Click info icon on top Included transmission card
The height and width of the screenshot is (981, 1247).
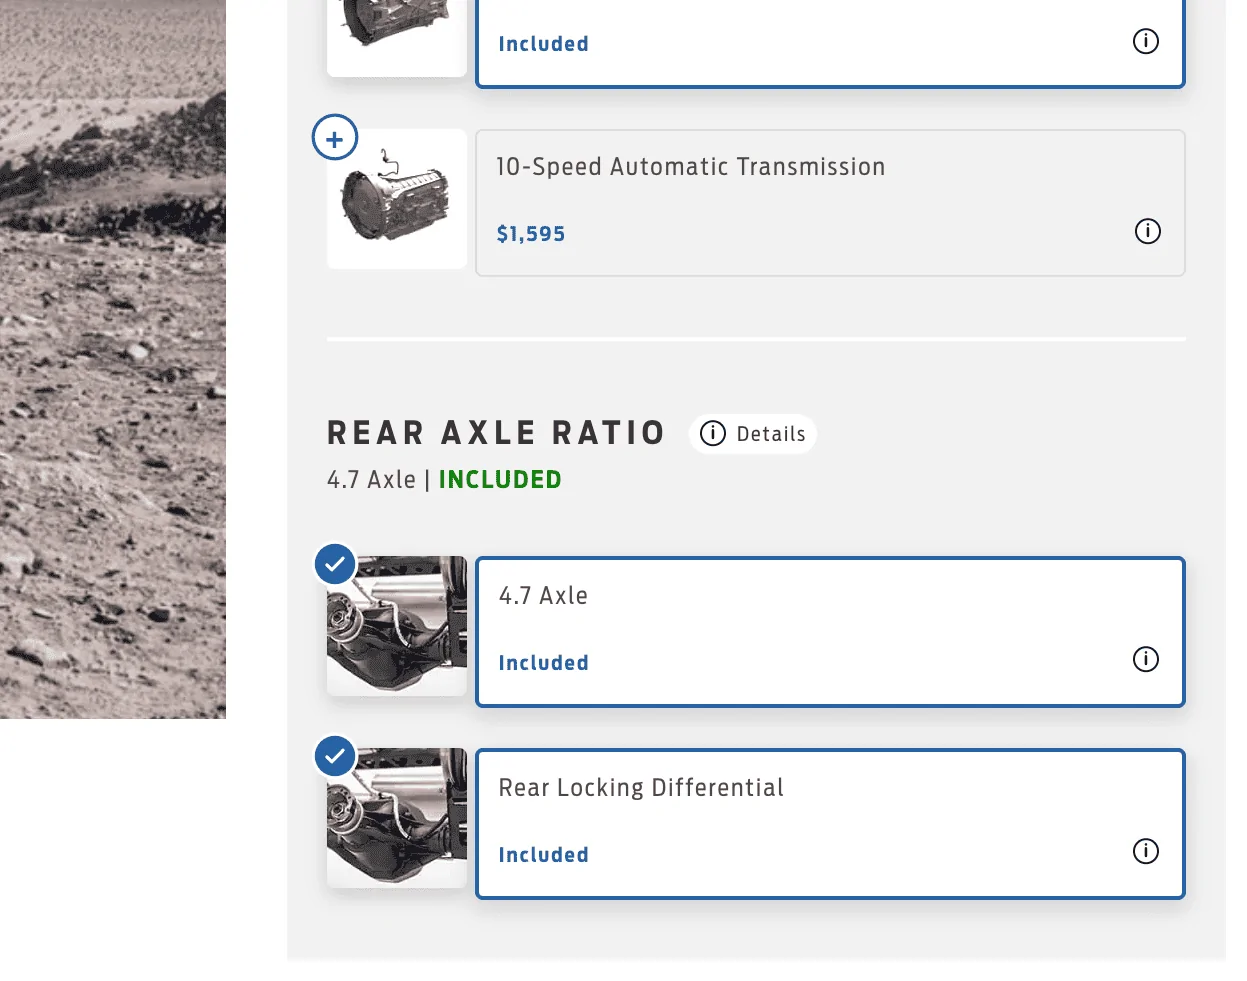point(1146,41)
